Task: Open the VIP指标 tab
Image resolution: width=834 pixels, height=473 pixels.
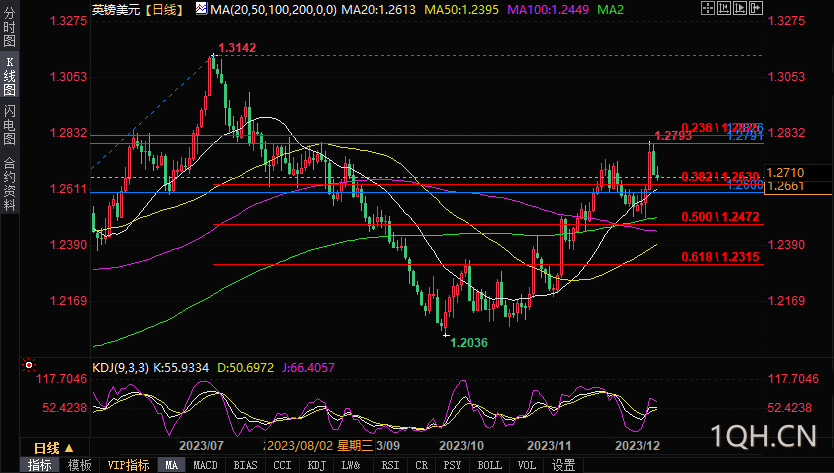Action: pyautogui.click(x=128, y=465)
